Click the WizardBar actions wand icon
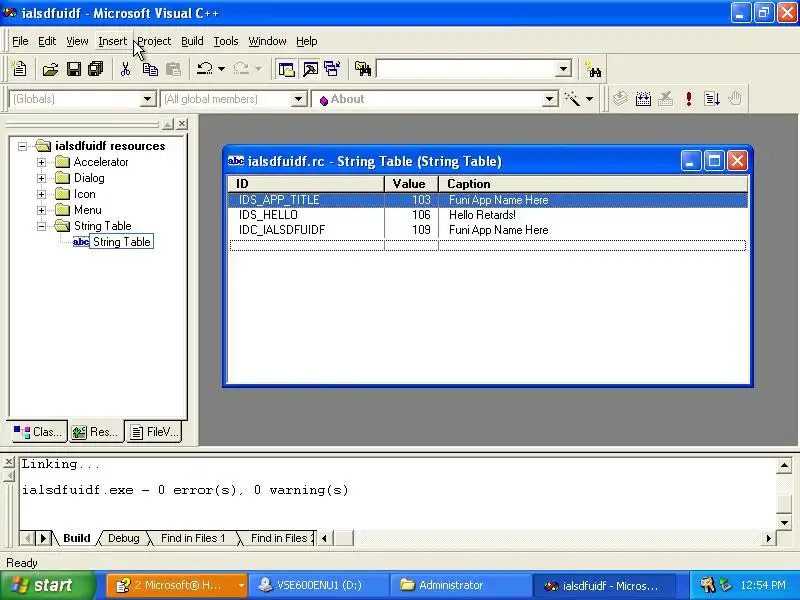 572,98
